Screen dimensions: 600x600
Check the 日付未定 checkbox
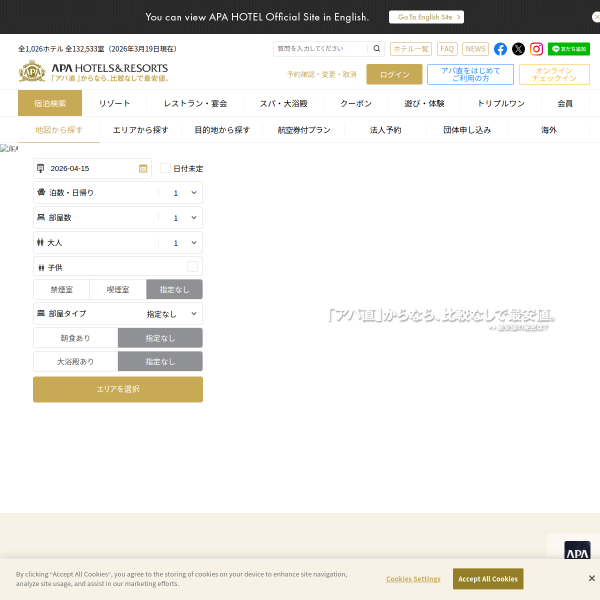[165, 168]
